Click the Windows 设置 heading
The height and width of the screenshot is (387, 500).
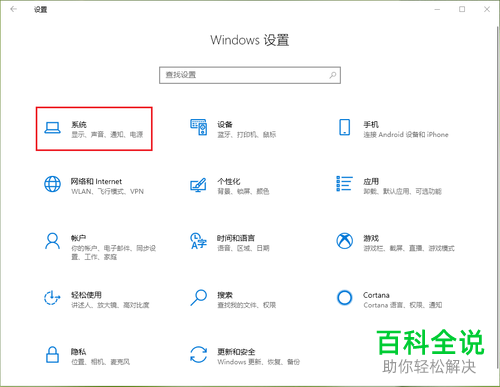click(250, 40)
